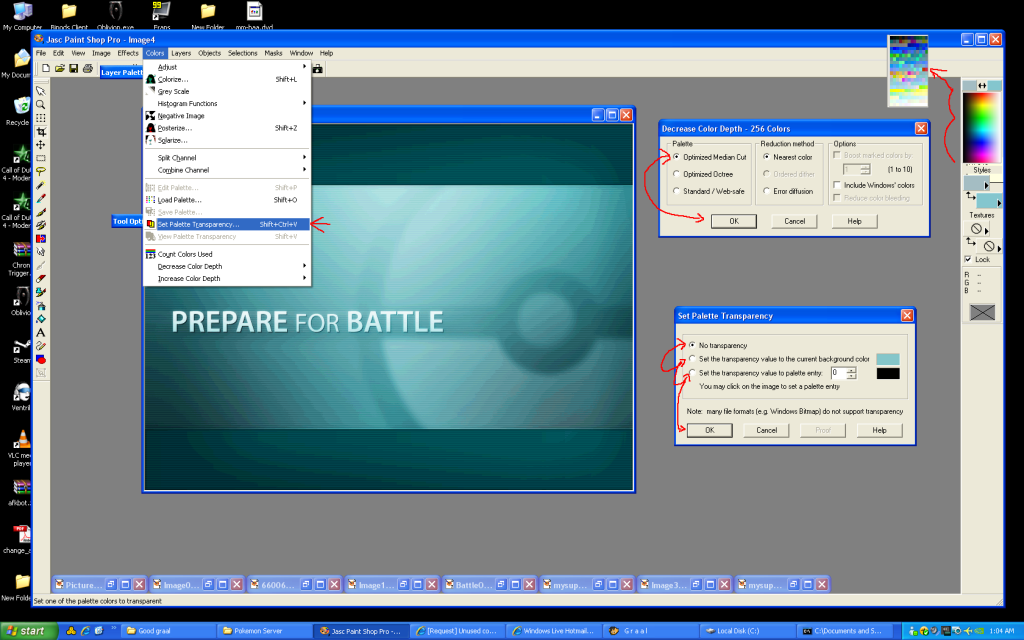The width and height of the screenshot is (1024, 640).
Task: Expand the Combine Channel submenu
Action: 227,170
